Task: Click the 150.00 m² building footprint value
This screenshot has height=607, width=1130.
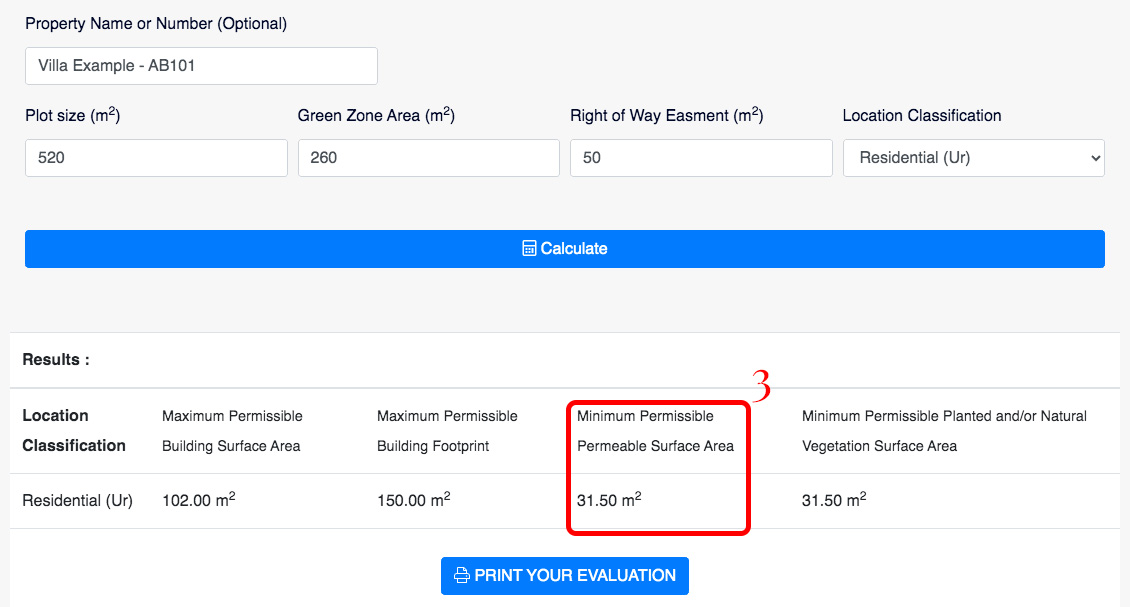Action: pos(414,500)
